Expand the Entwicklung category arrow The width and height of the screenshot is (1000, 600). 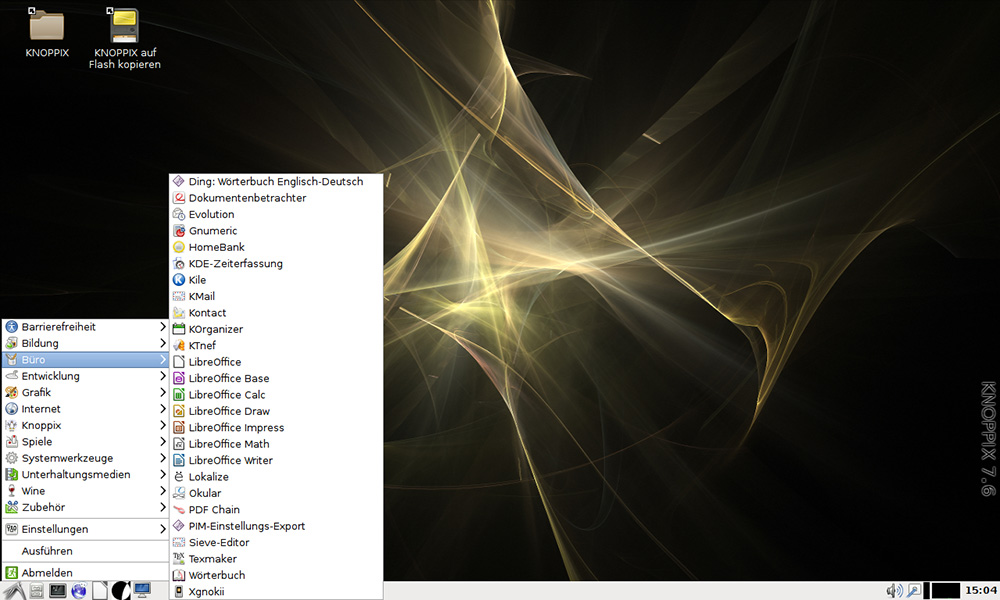(163, 376)
